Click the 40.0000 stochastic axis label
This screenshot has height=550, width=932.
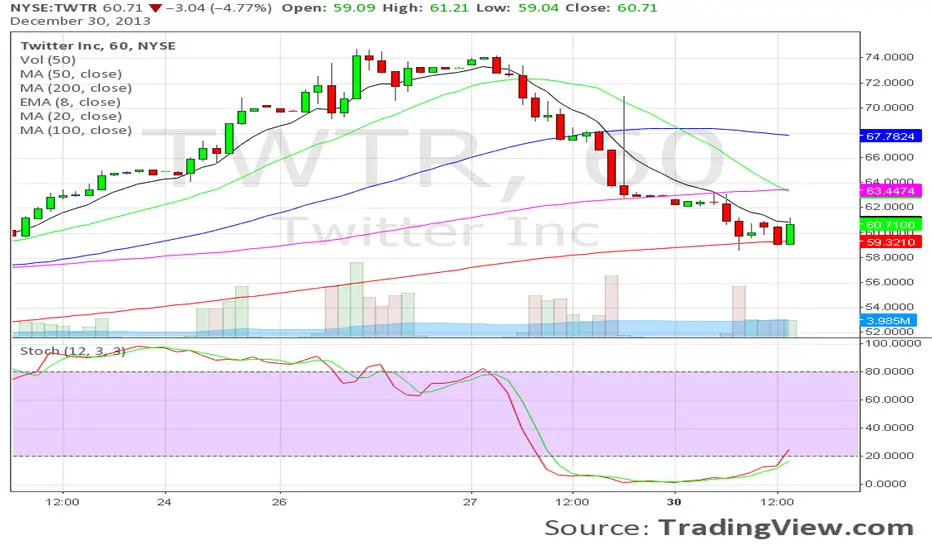point(889,427)
